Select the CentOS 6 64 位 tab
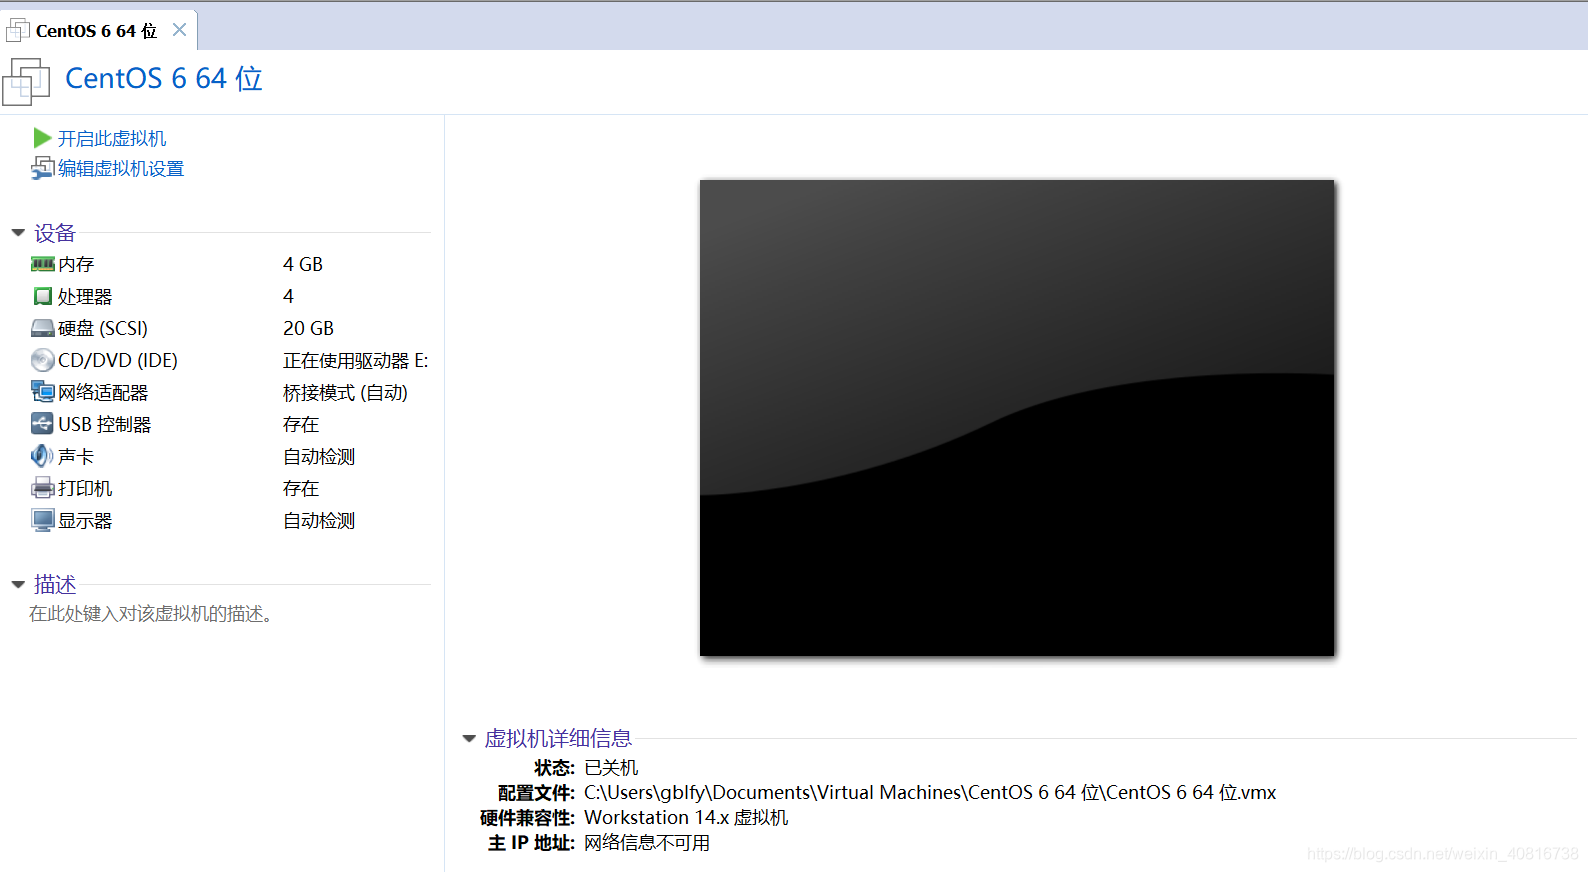The width and height of the screenshot is (1588, 872). coord(96,31)
